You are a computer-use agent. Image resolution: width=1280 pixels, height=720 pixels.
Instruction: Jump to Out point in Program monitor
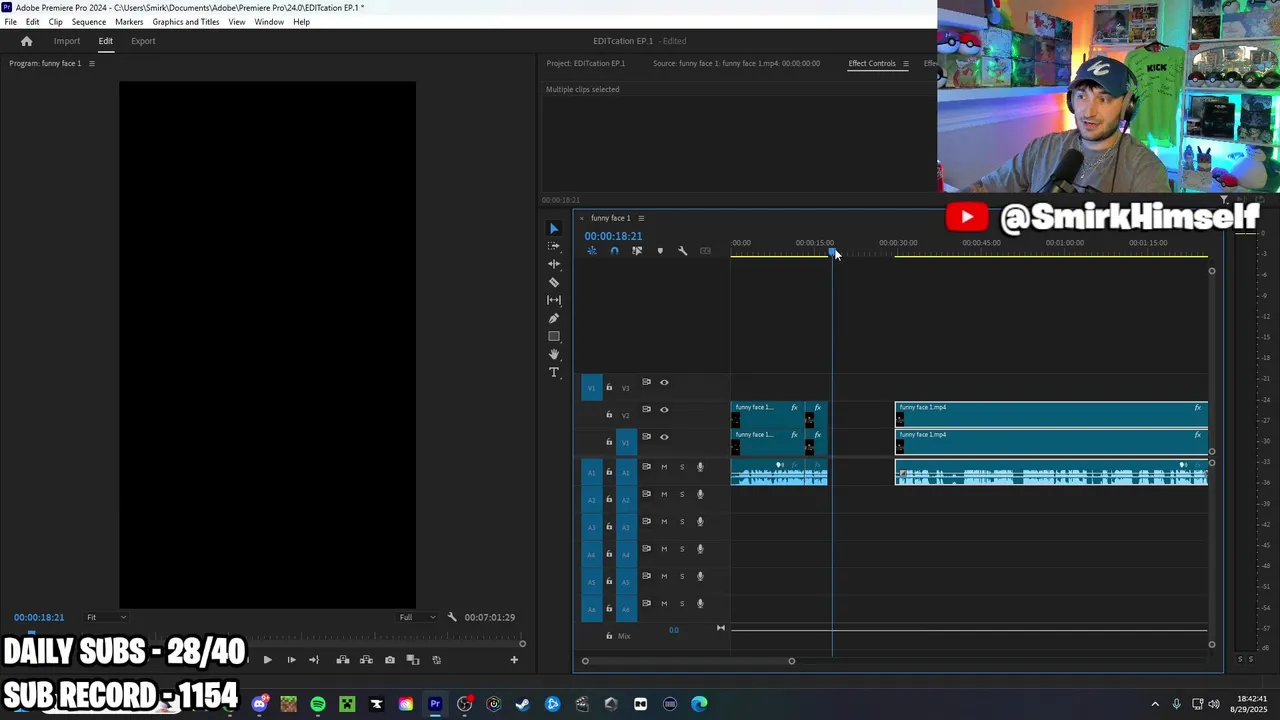[314, 660]
